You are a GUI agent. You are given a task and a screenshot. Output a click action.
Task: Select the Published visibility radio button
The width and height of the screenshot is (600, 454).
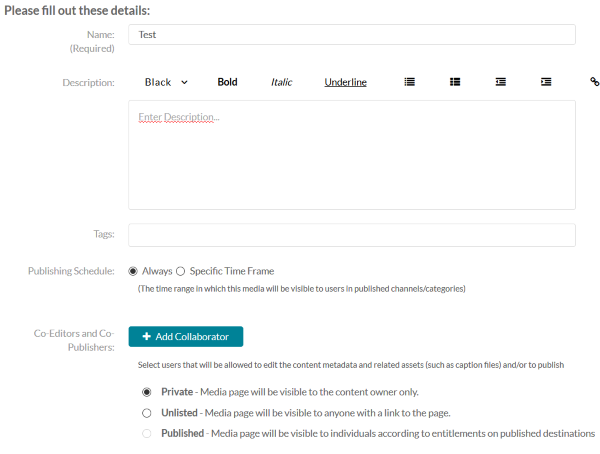pyautogui.click(x=147, y=433)
